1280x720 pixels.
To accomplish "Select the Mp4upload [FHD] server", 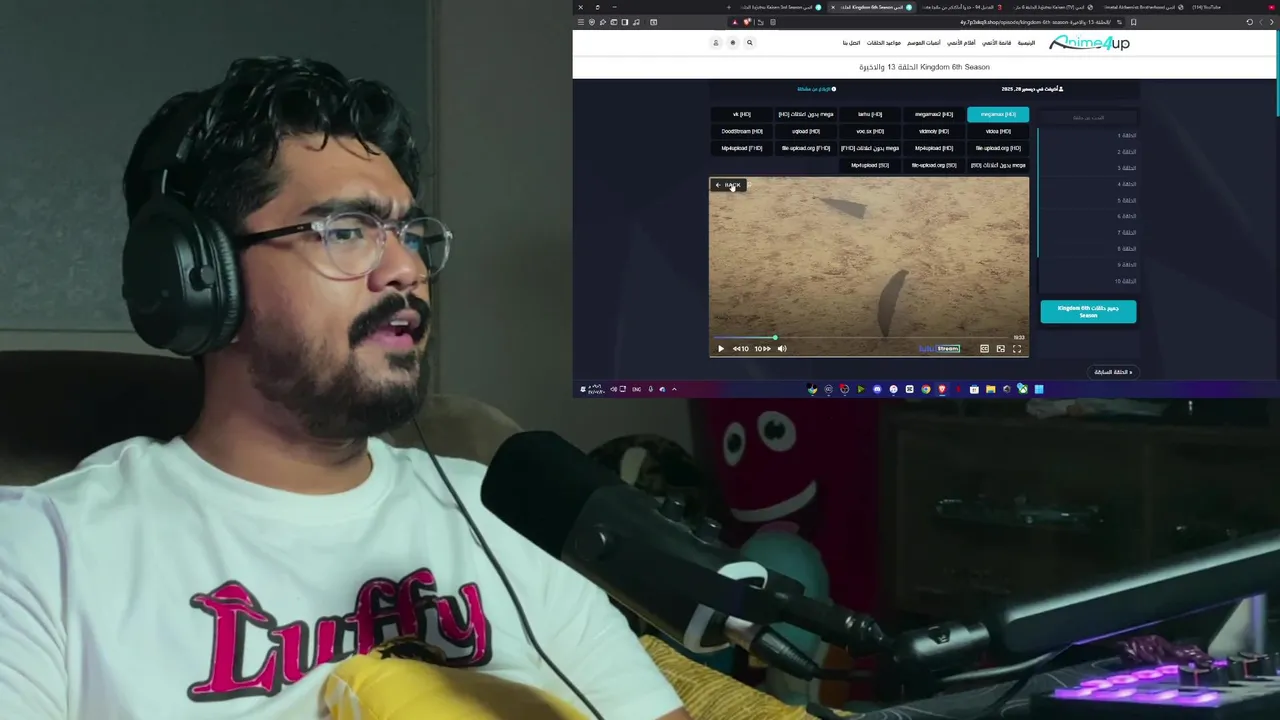I will [742, 148].
